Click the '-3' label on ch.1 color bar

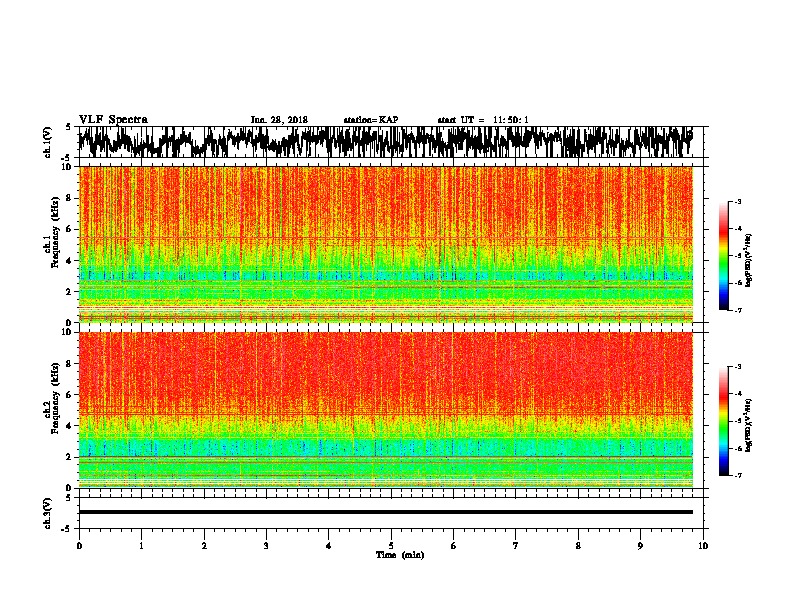(737, 202)
